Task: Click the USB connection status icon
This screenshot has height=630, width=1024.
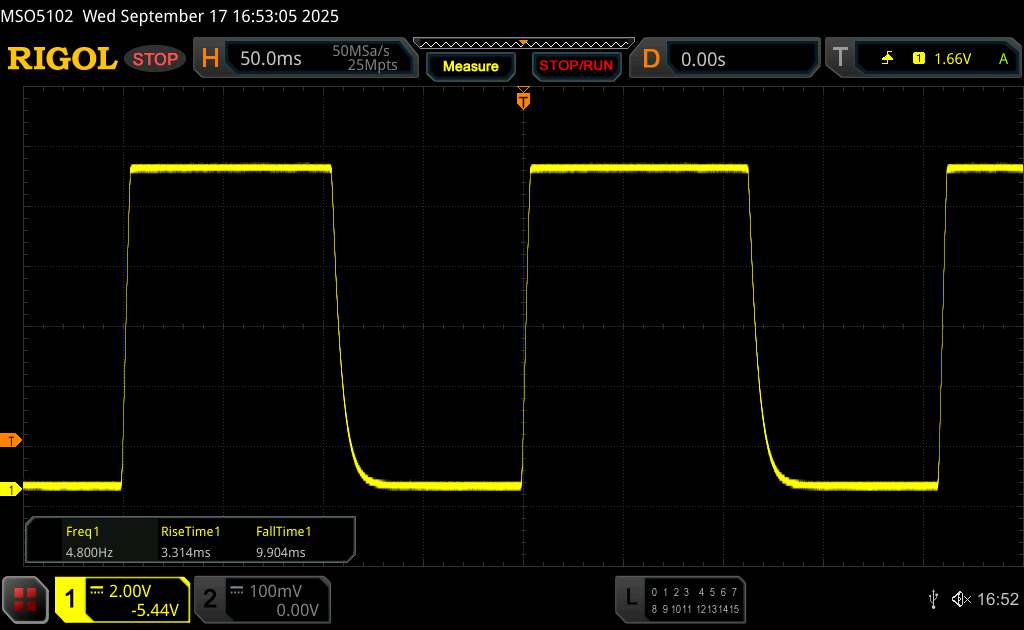Action: pyautogui.click(x=933, y=599)
